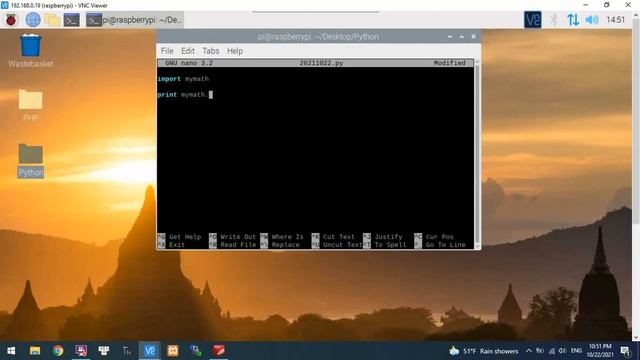The height and width of the screenshot is (360, 640).
Task: Open the Windows volume tray icon
Action: (562, 351)
